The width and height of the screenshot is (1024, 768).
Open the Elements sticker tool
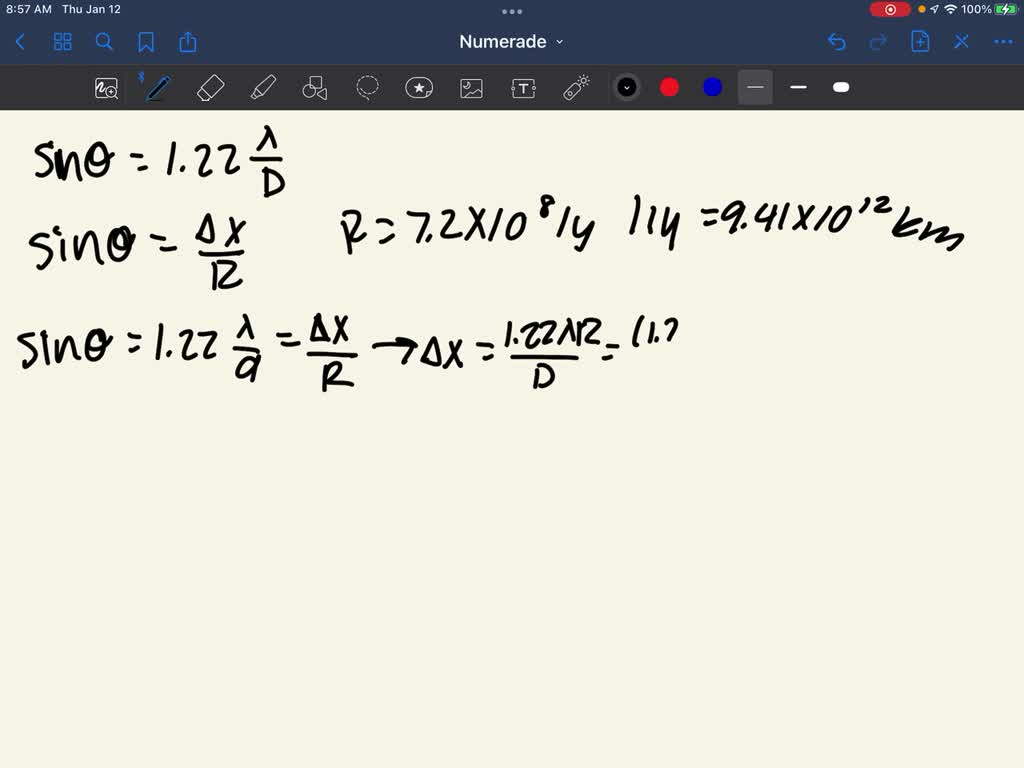tap(419, 88)
